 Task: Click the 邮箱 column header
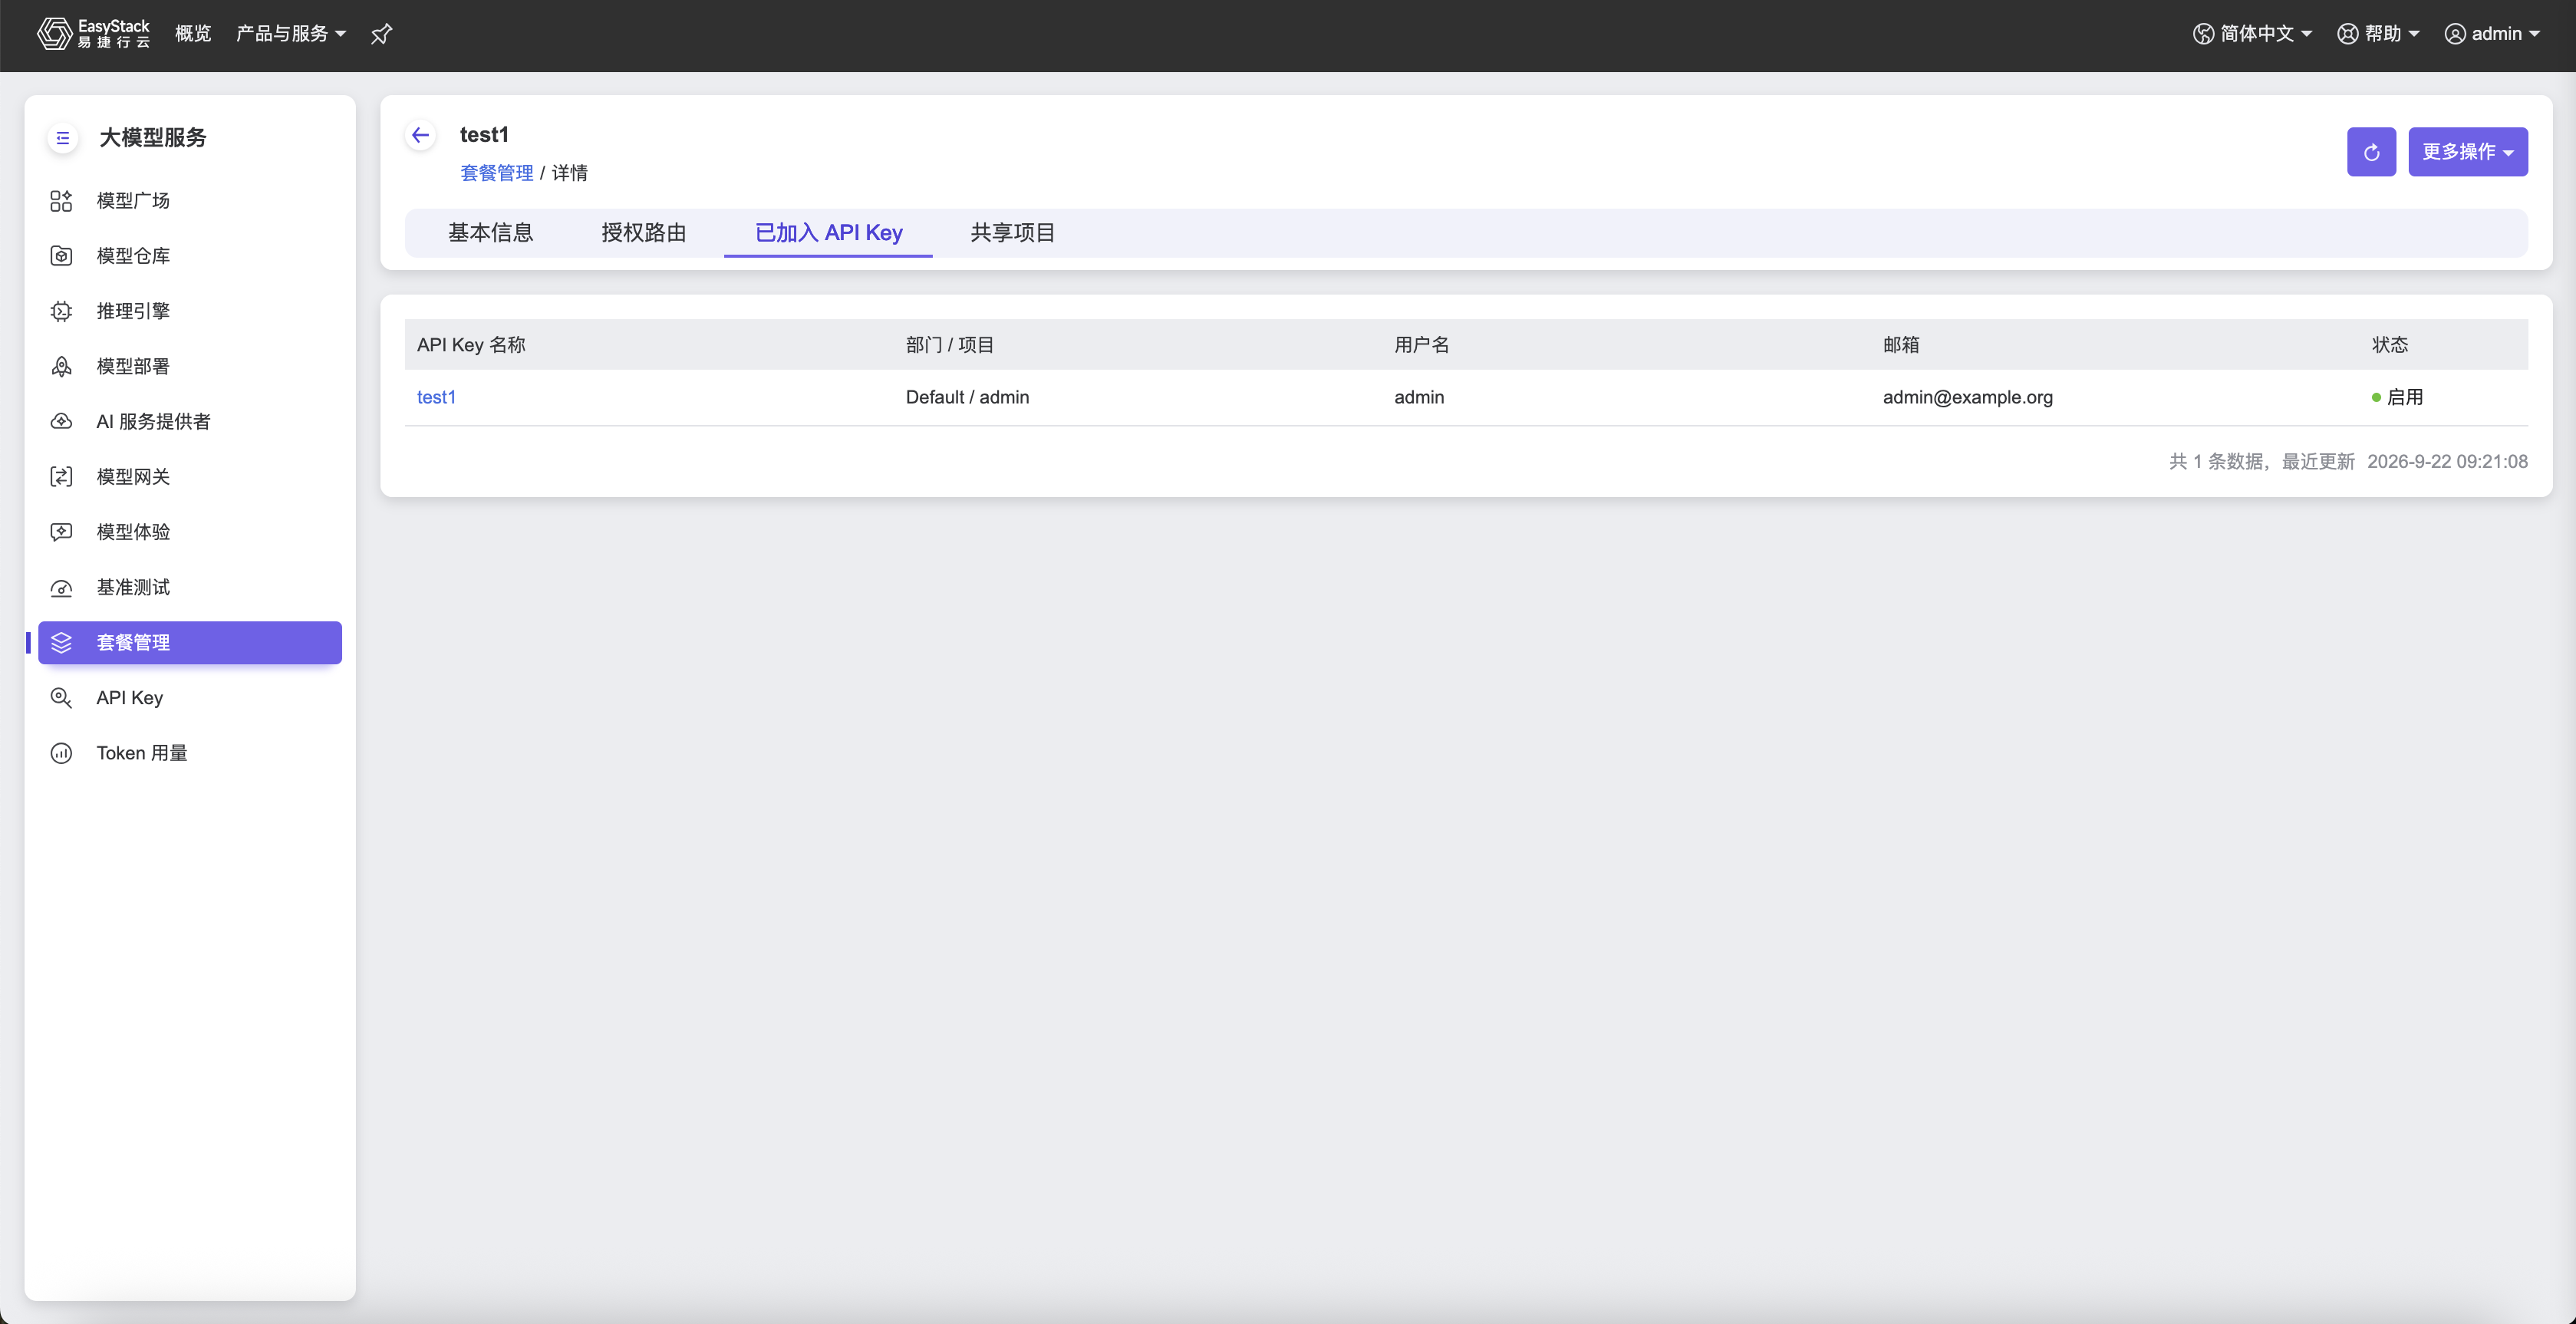(x=1901, y=345)
